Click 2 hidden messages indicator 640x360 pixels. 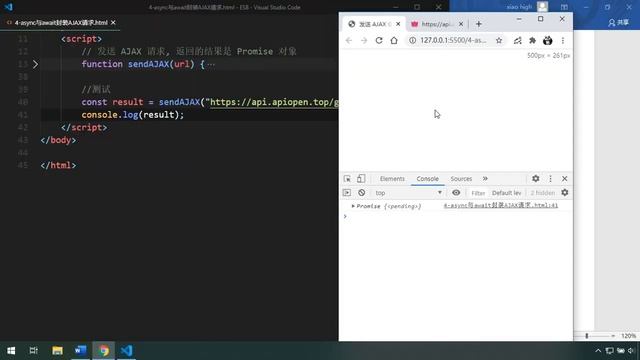click(x=542, y=193)
